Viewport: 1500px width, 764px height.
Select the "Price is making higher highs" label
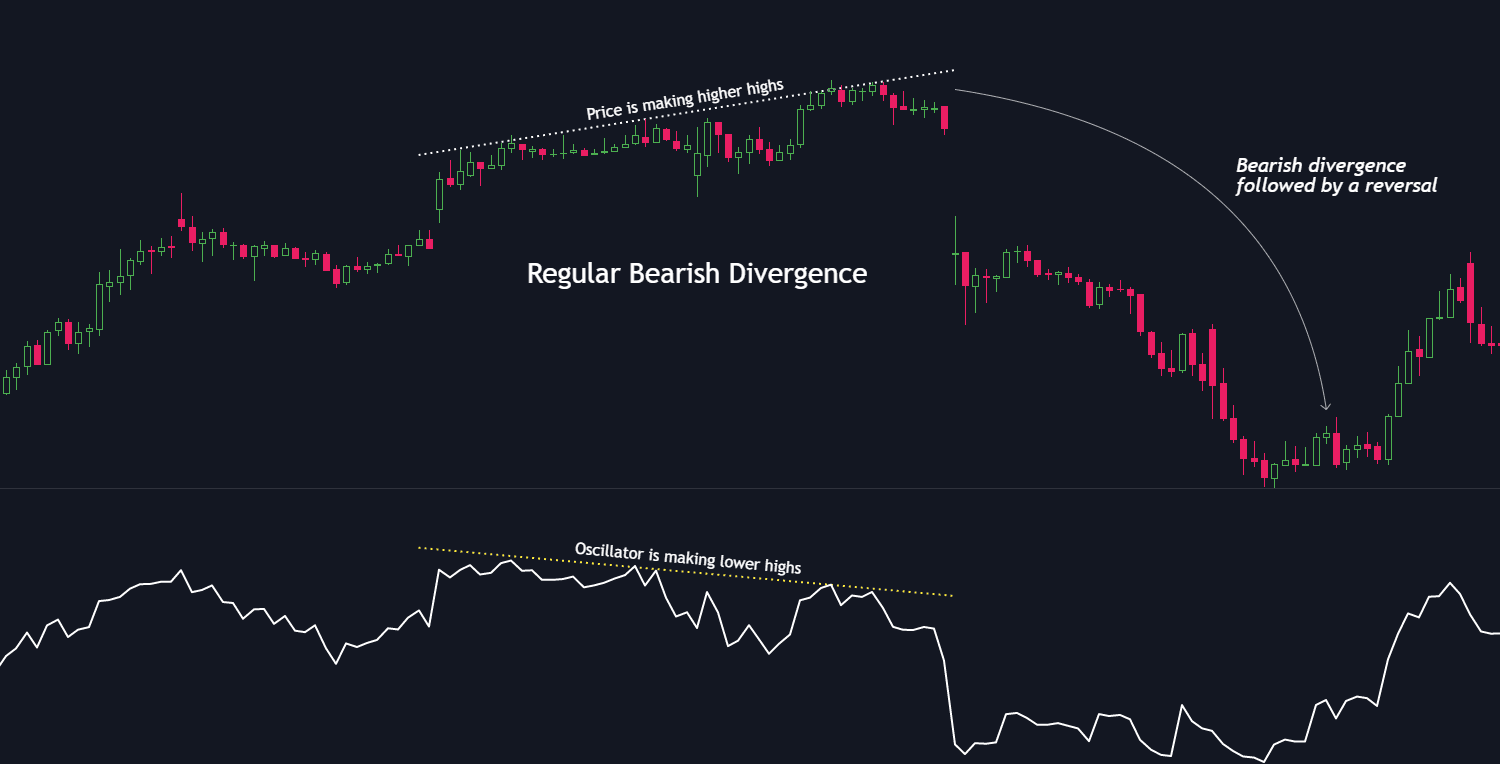pos(685,101)
